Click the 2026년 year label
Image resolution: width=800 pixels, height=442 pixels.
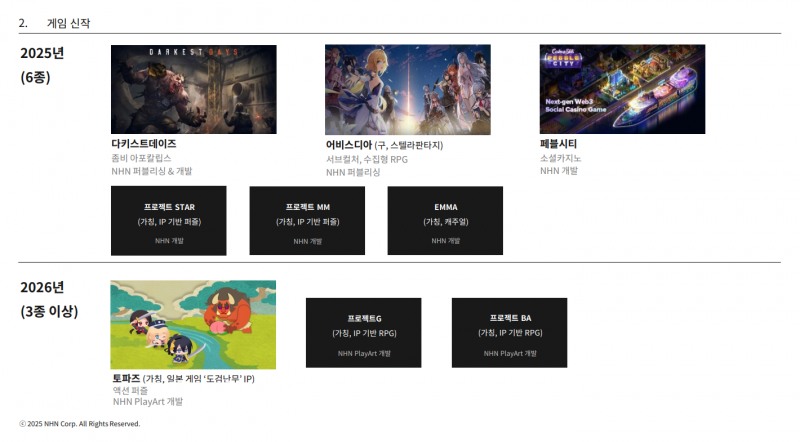(x=42, y=288)
